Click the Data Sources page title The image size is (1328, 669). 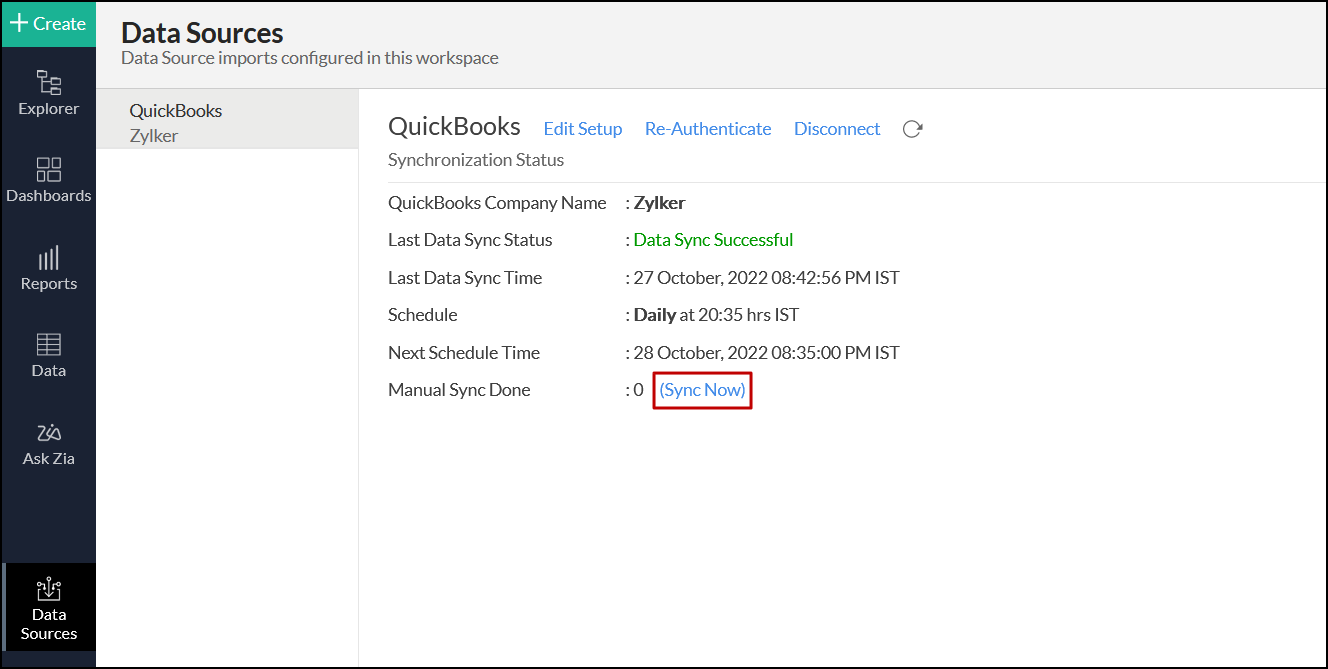click(202, 33)
